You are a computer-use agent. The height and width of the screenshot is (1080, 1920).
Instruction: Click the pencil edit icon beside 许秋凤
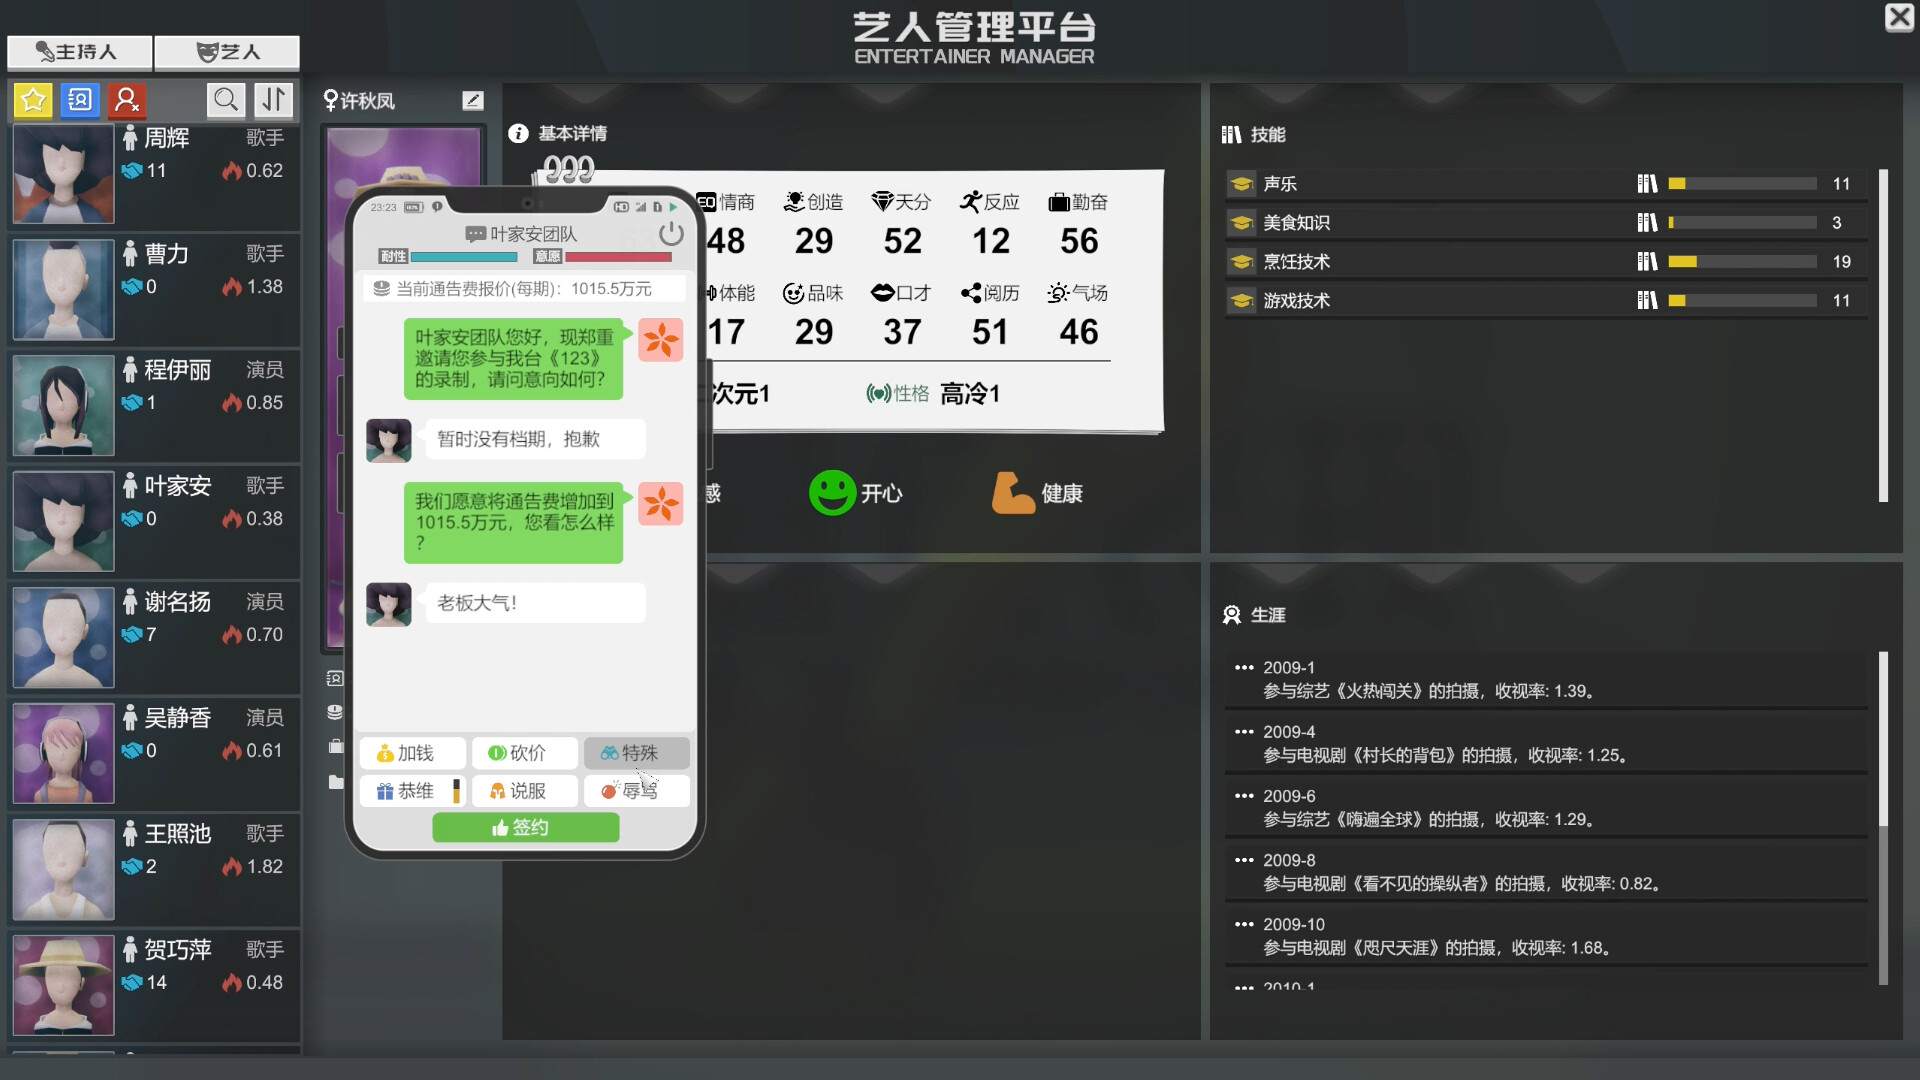point(473,100)
